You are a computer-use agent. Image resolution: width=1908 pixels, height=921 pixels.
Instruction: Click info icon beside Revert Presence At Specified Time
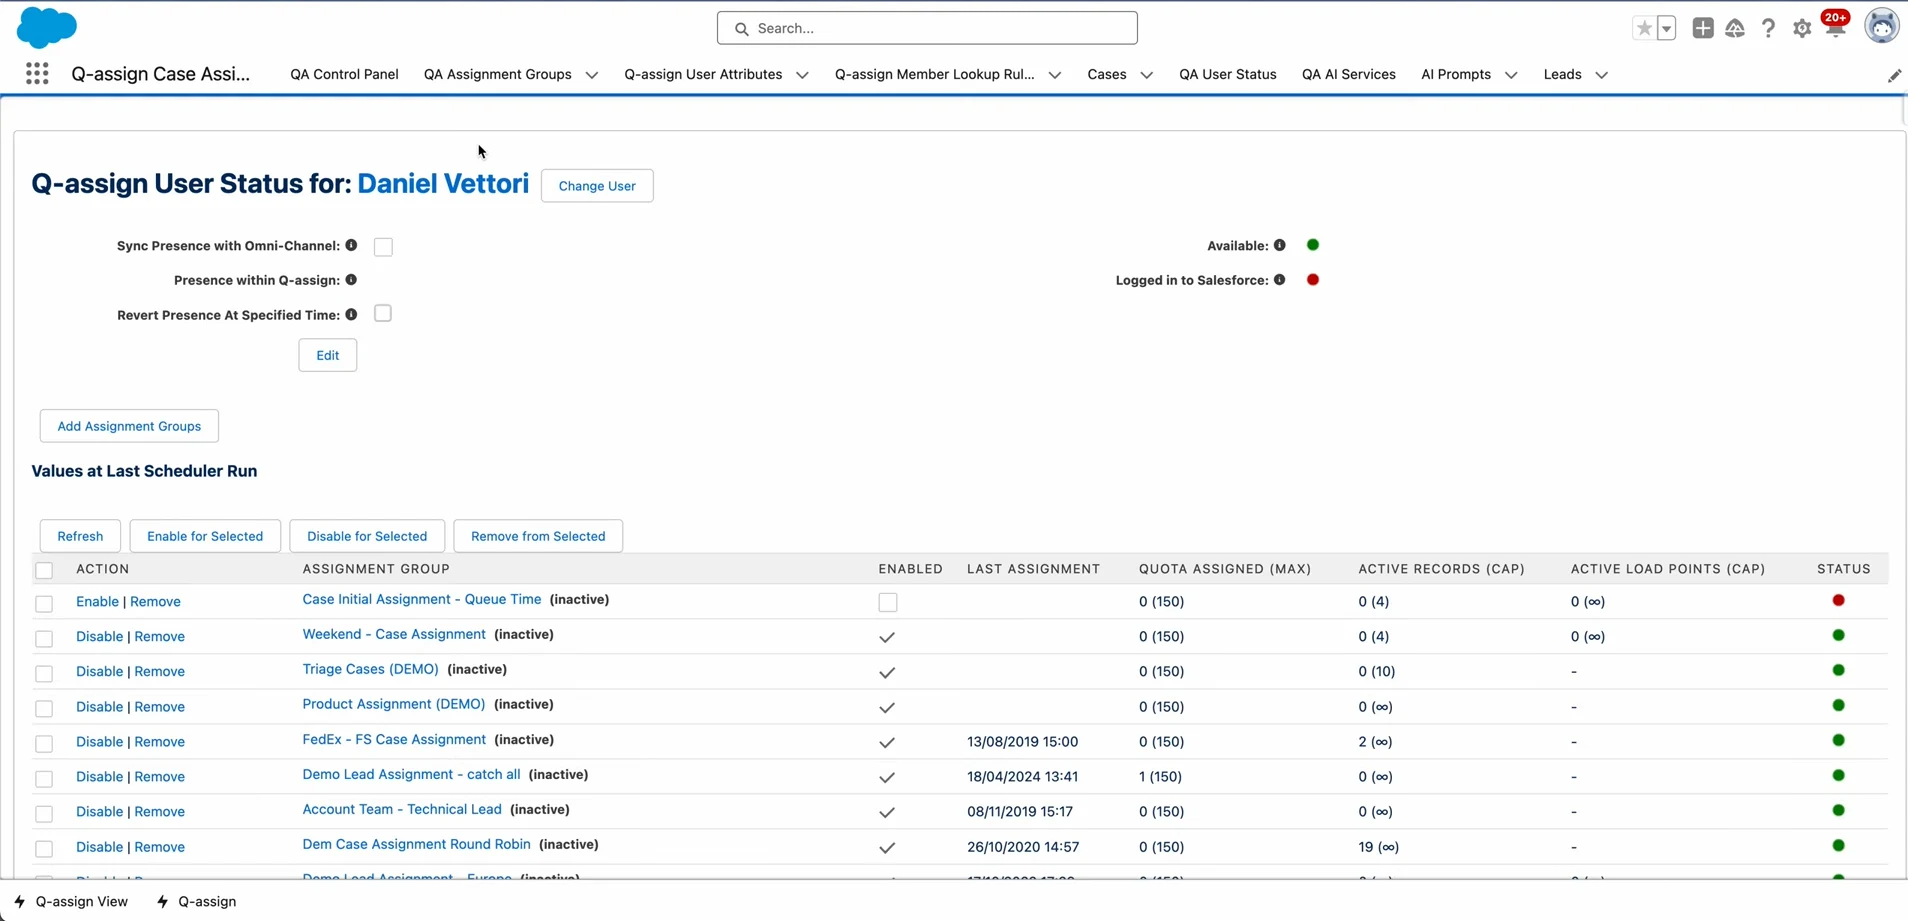tap(351, 314)
